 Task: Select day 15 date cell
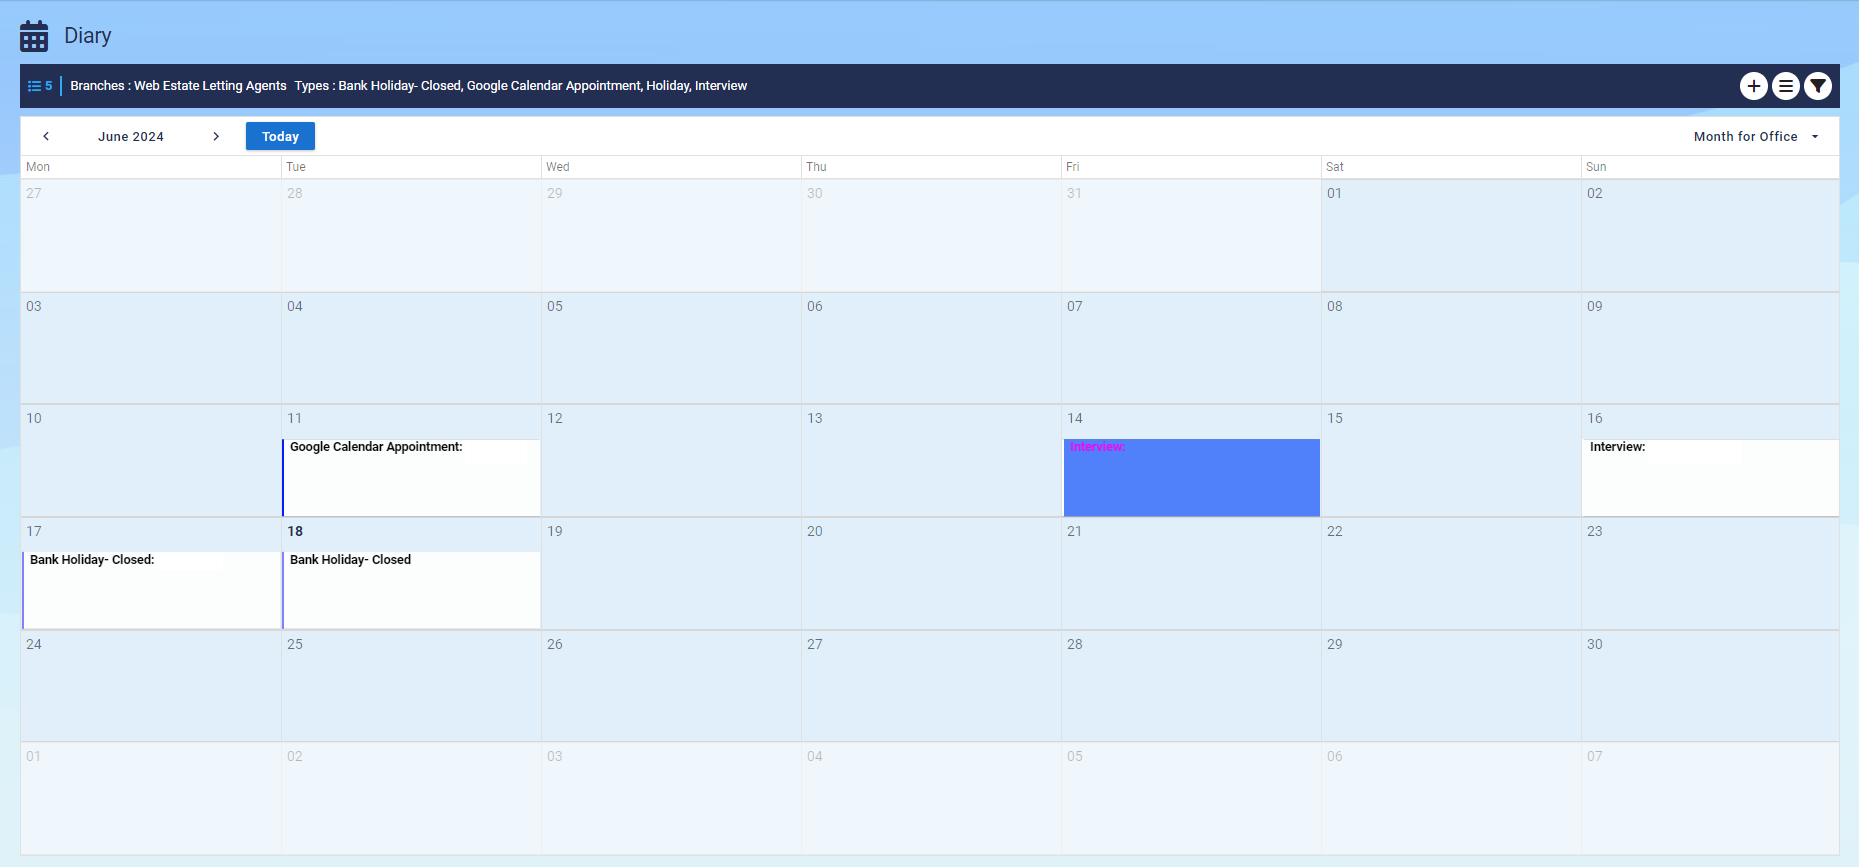pyautogui.click(x=1451, y=461)
